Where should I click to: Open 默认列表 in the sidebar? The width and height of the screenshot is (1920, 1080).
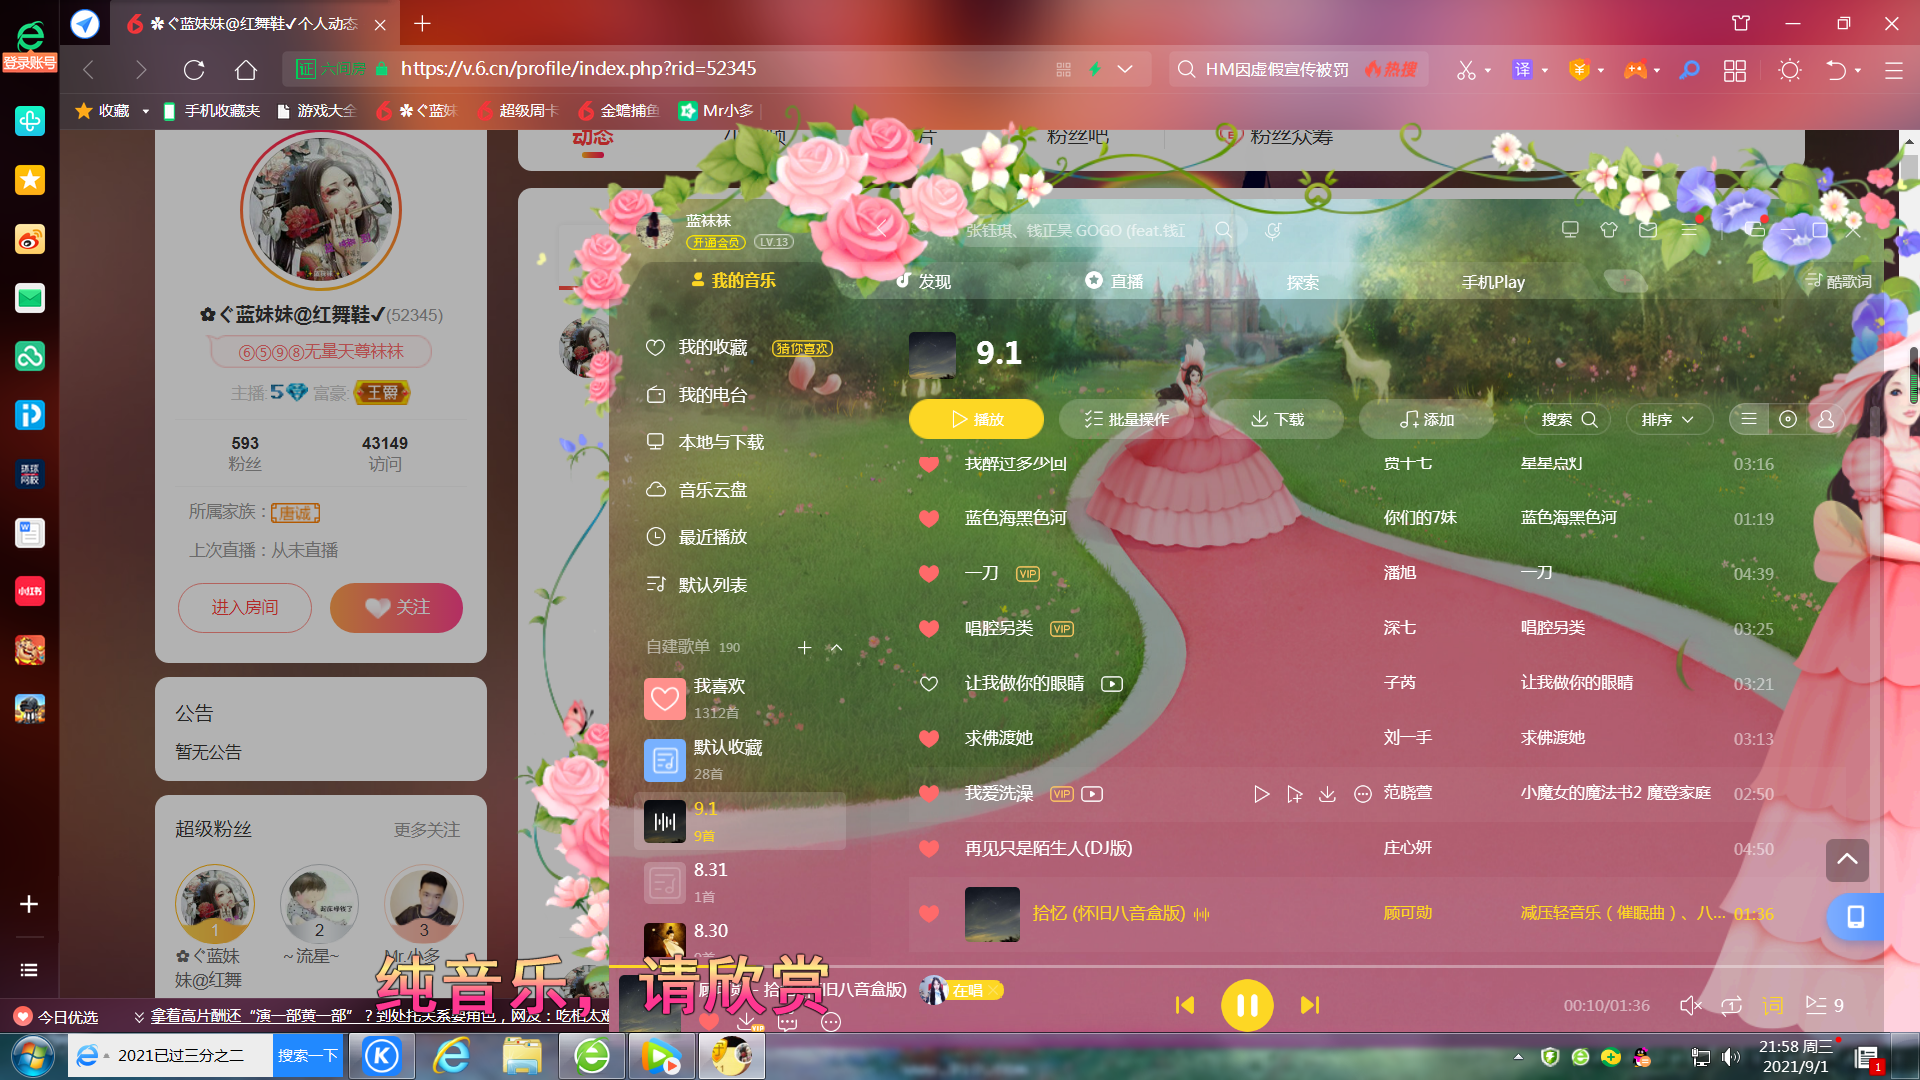(x=712, y=585)
